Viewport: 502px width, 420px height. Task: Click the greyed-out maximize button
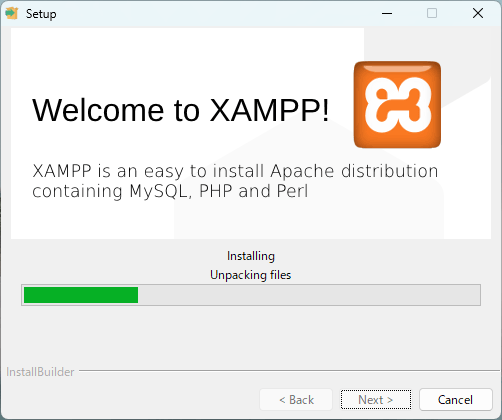pos(432,14)
